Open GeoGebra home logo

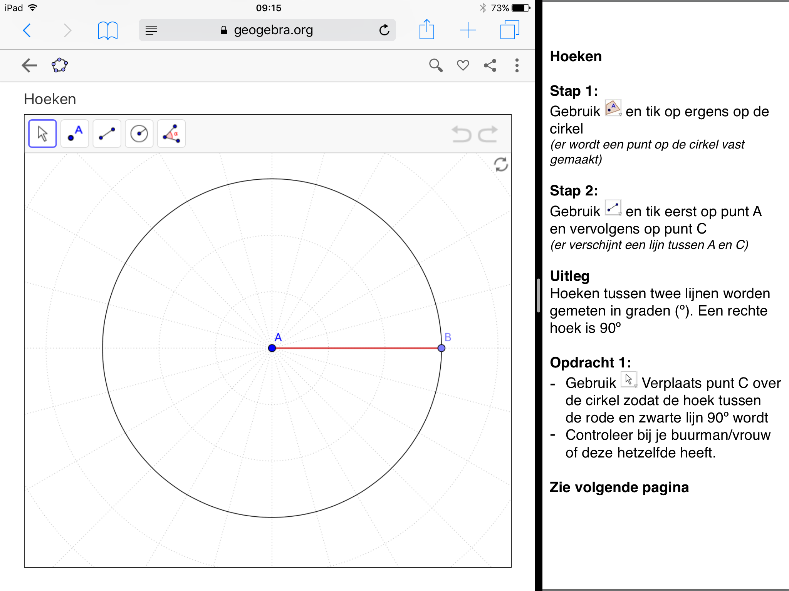[x=60, y=65]
